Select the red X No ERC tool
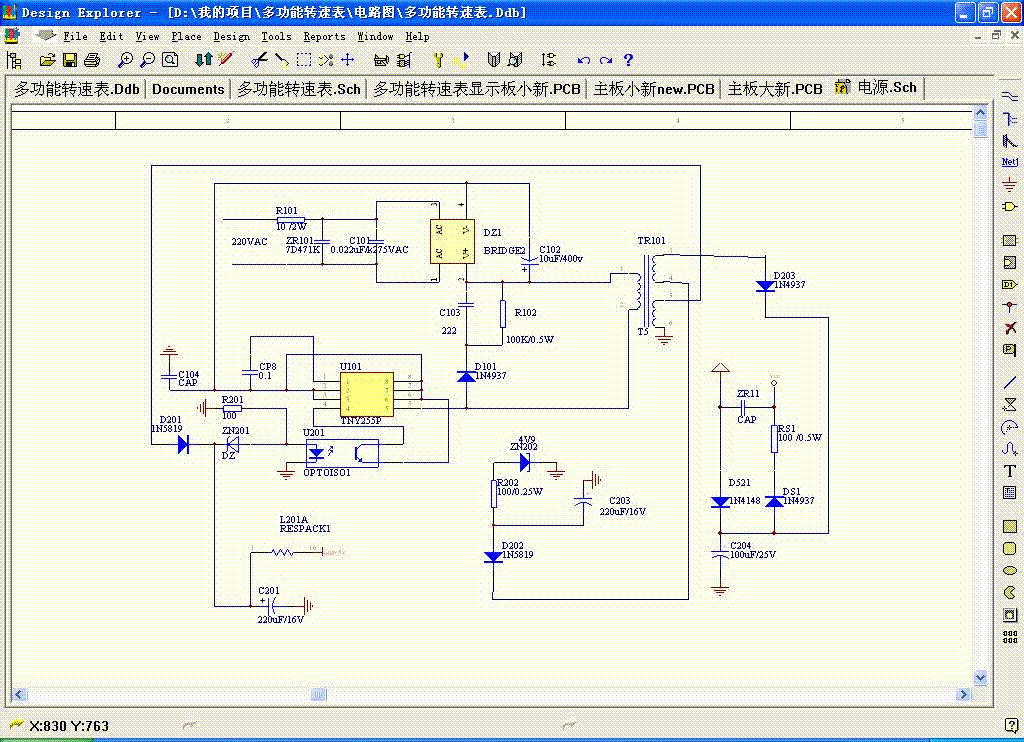Viewport: 1024px width, 742px height. [x=1010, y=328]
